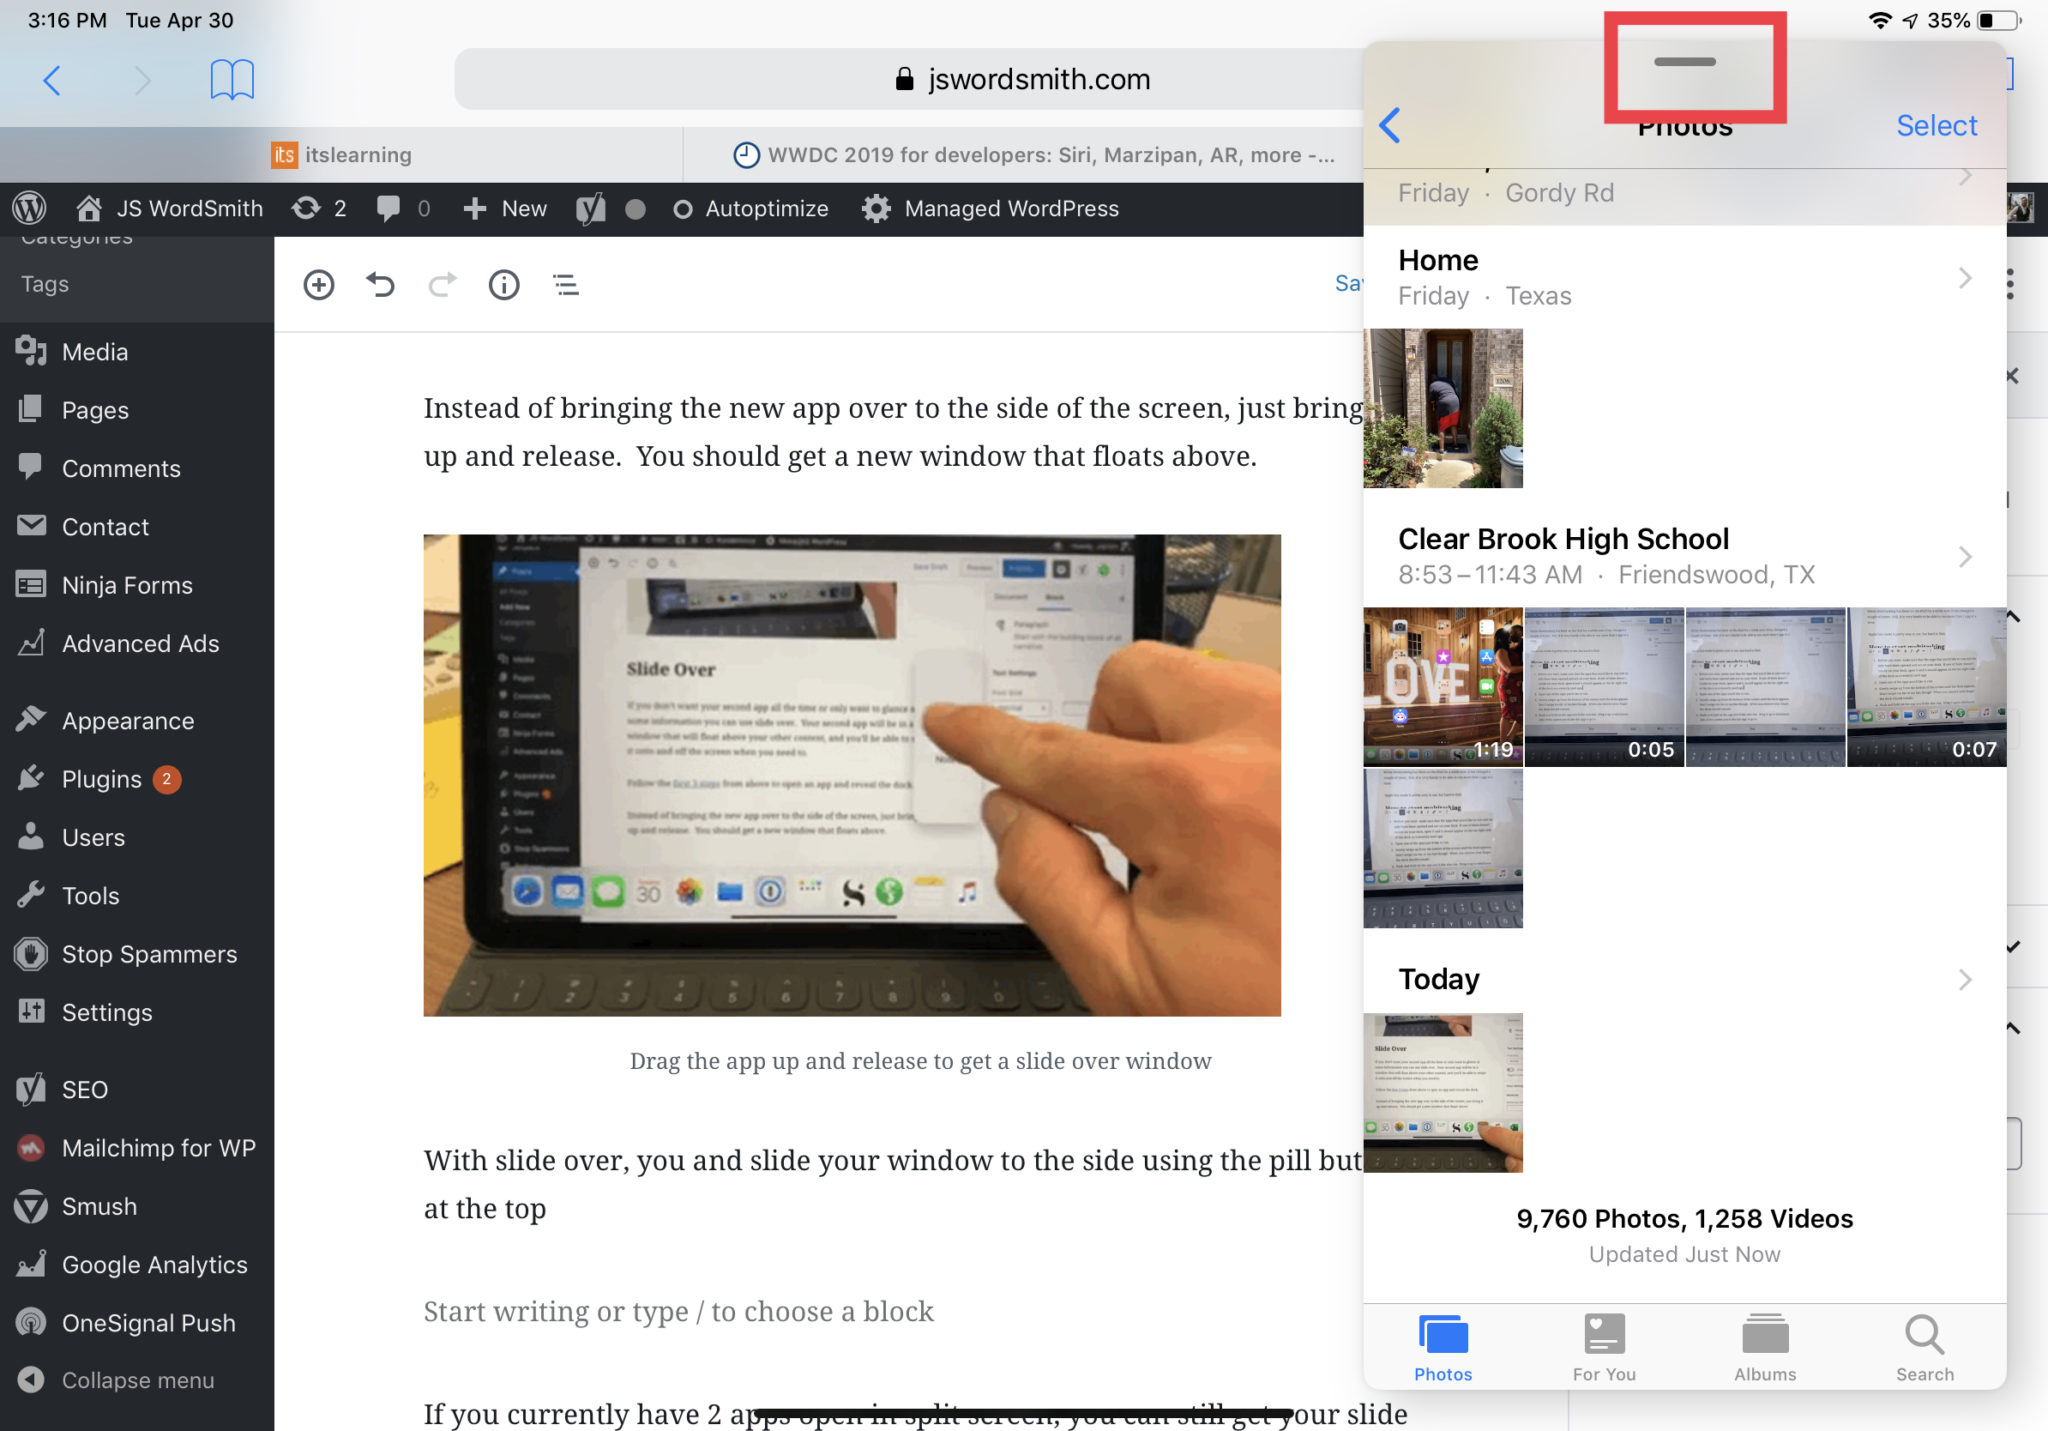The image size is (2048, 1431).
Task: Open Appearance menu item
Action: [127, 721]
